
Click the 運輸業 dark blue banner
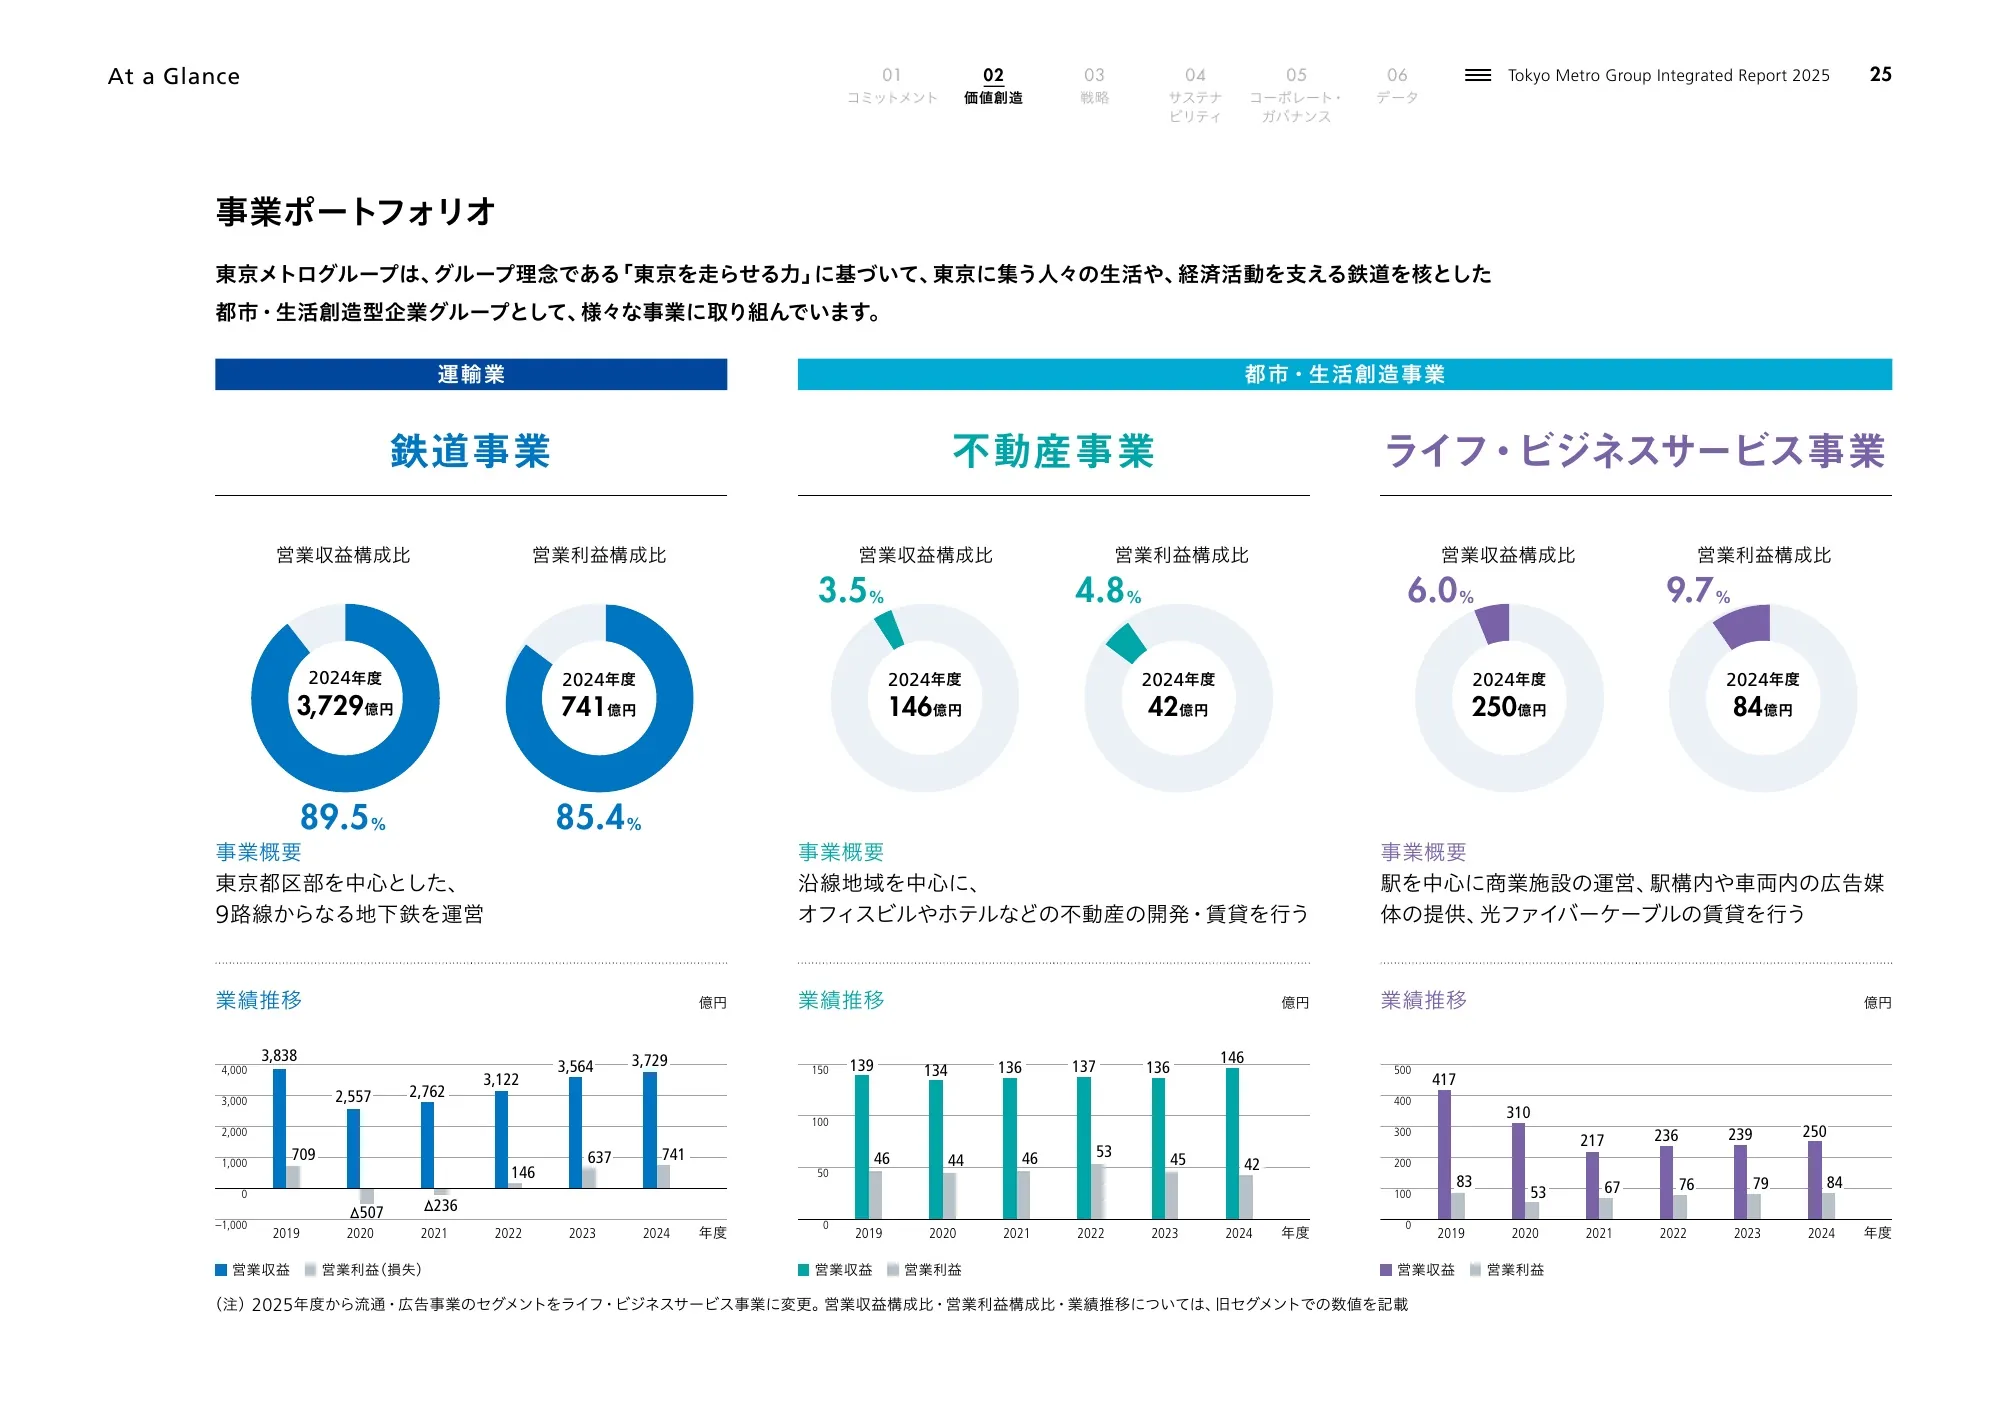click(471, 374)
